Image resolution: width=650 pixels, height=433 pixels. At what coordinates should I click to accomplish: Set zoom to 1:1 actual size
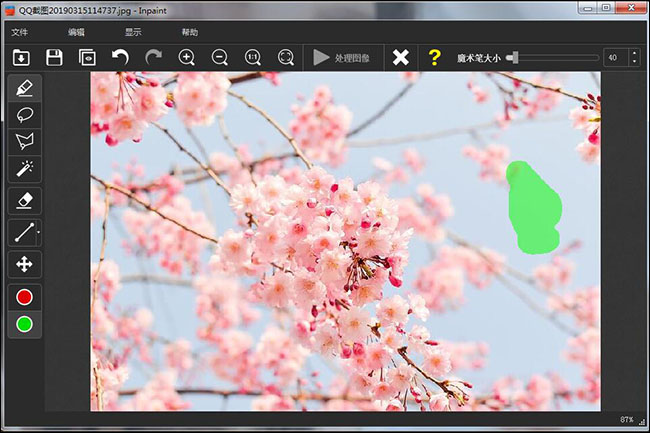pos(252,58)
